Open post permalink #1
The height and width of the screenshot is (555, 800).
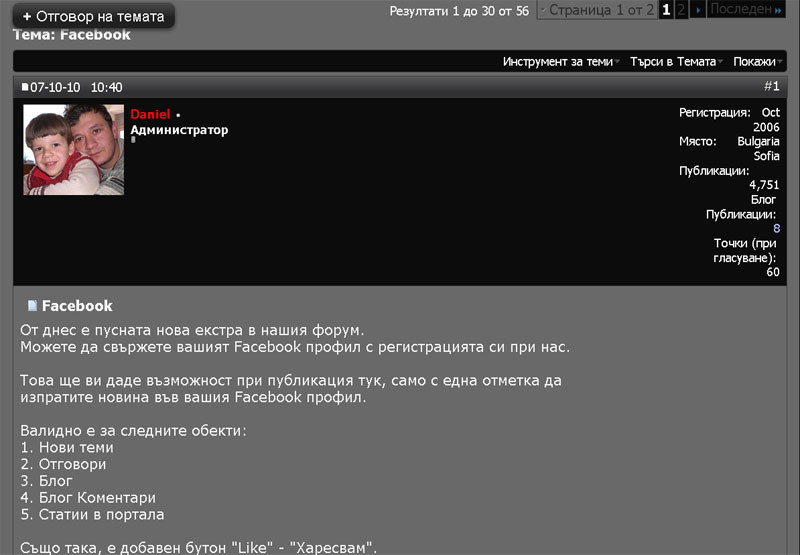tap(771, 87)
